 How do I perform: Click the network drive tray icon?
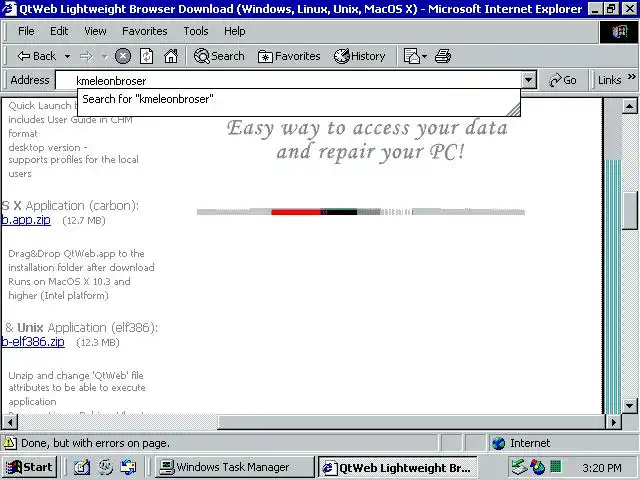coord(520,467)
